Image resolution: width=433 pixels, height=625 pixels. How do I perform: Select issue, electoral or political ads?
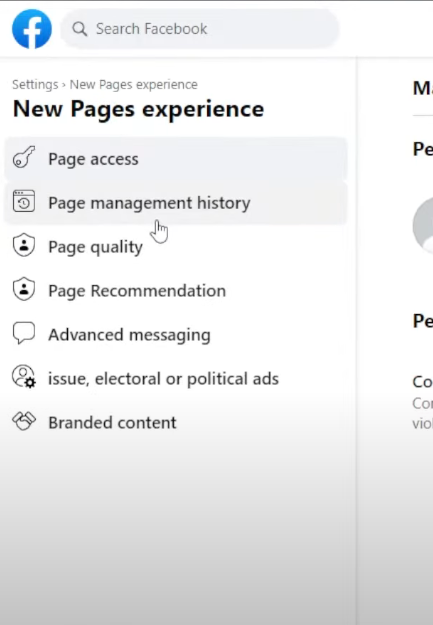pos(176,378)
